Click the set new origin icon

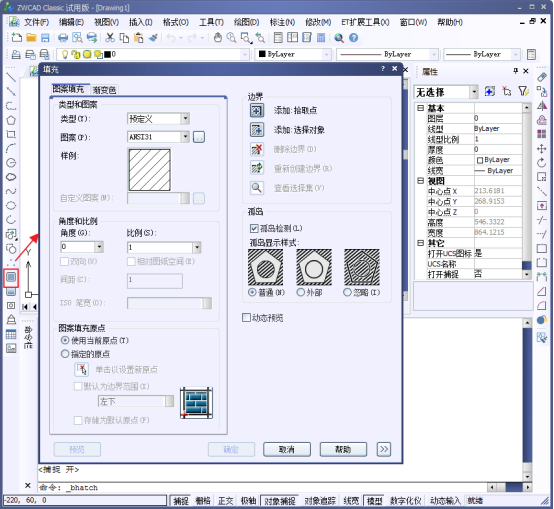[82, 370]
